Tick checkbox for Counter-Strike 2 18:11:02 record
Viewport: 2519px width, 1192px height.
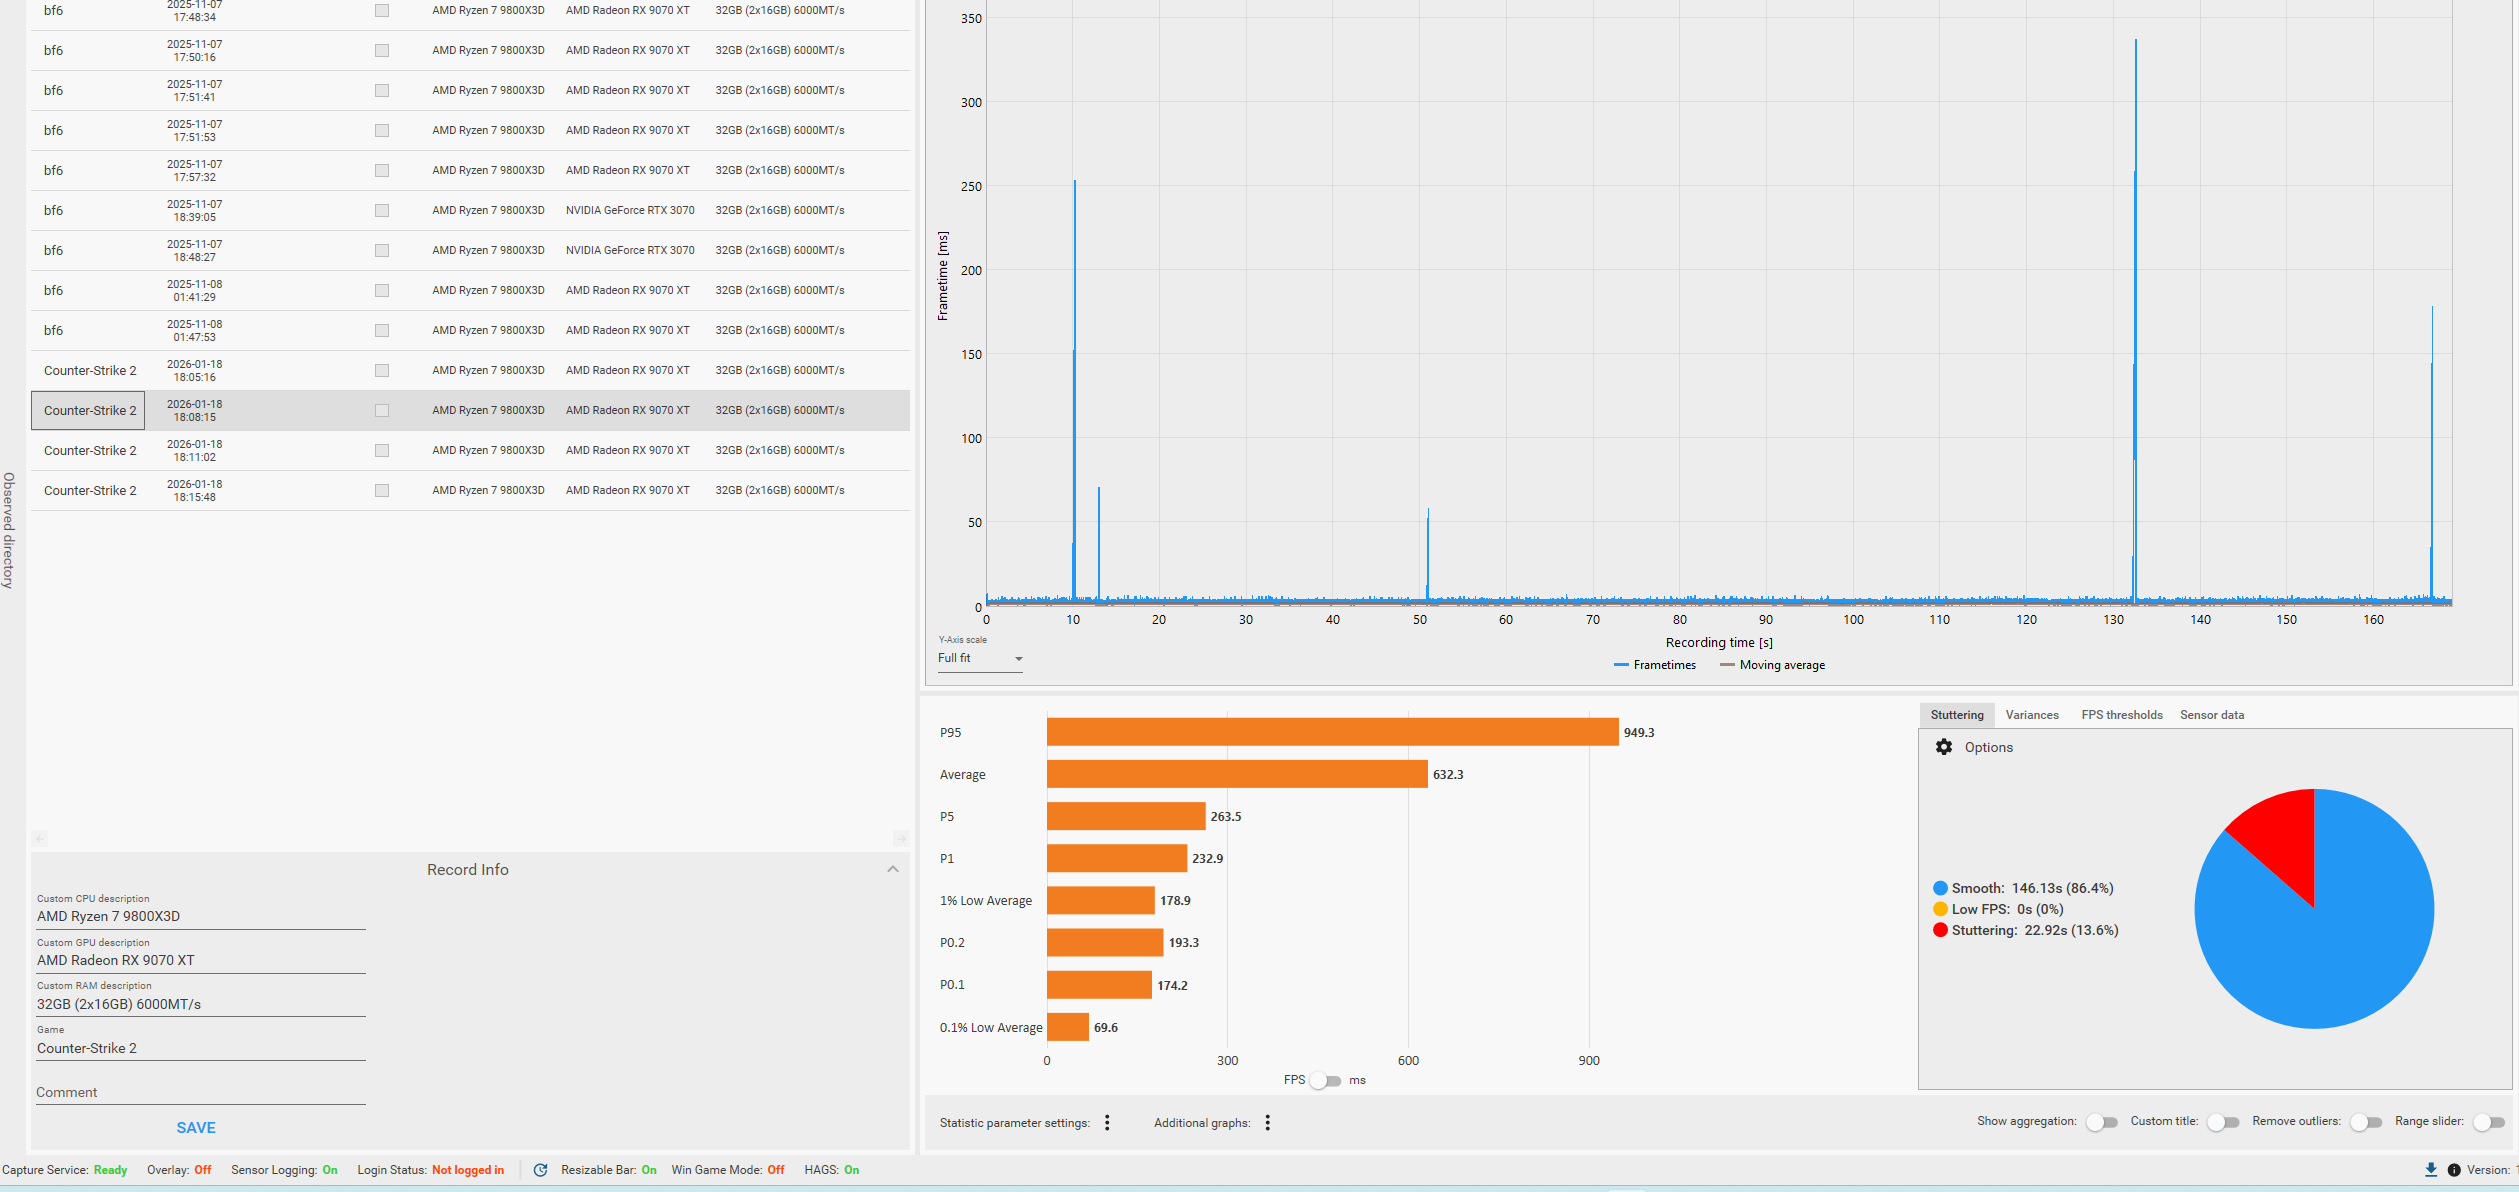click(382, 450)
